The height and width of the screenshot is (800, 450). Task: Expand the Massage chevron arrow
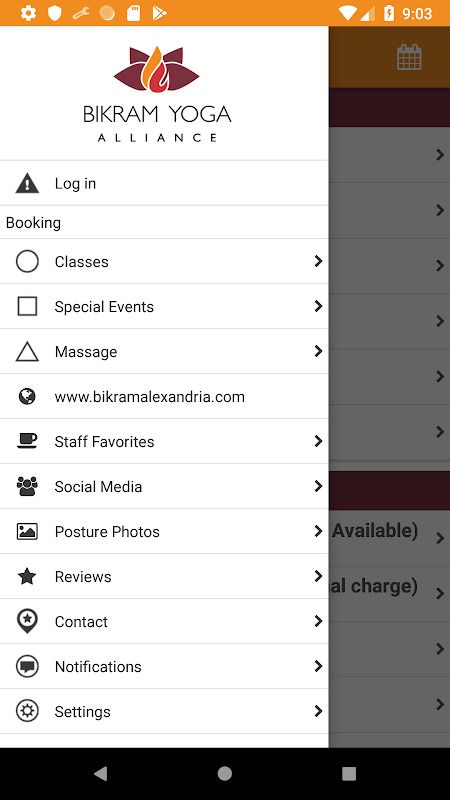pos(318,351)
